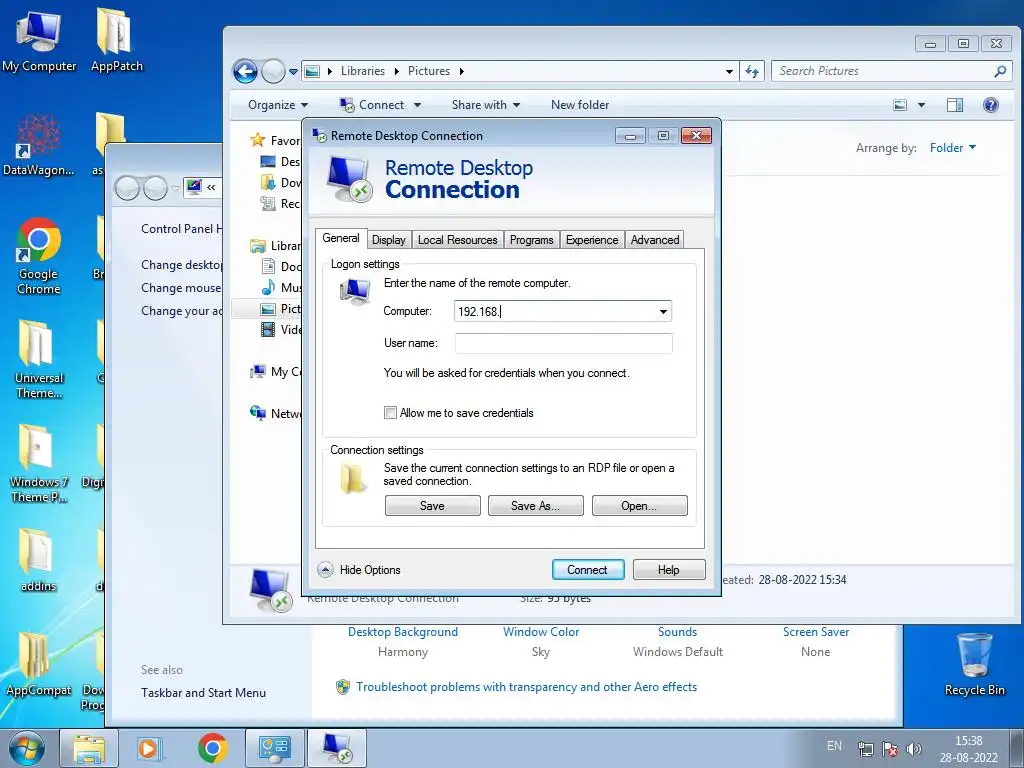Viewport: 1024px width, 768px height.
Task: Switch to Control Panel taskbar item
Action: click(x=274, y=748)
